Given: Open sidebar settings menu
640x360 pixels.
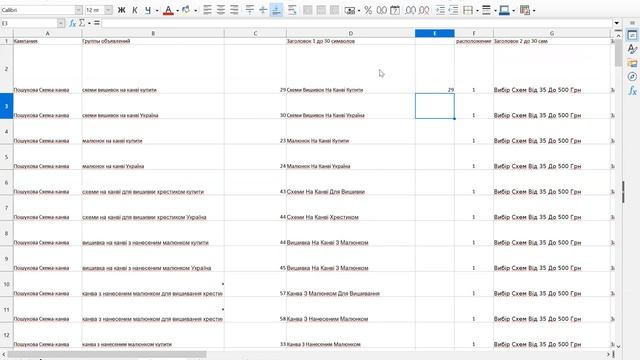Looking at the screenshot, I should coord(632,23).
